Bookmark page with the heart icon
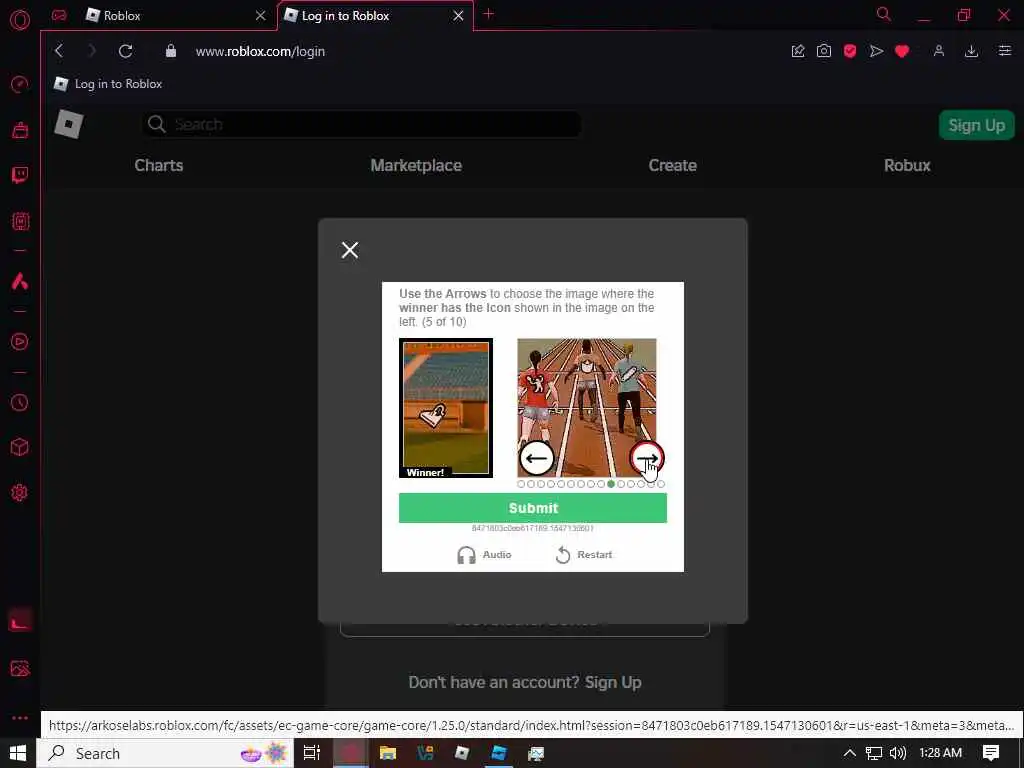Screen dimensions: 1024x768 coord(902,51)
